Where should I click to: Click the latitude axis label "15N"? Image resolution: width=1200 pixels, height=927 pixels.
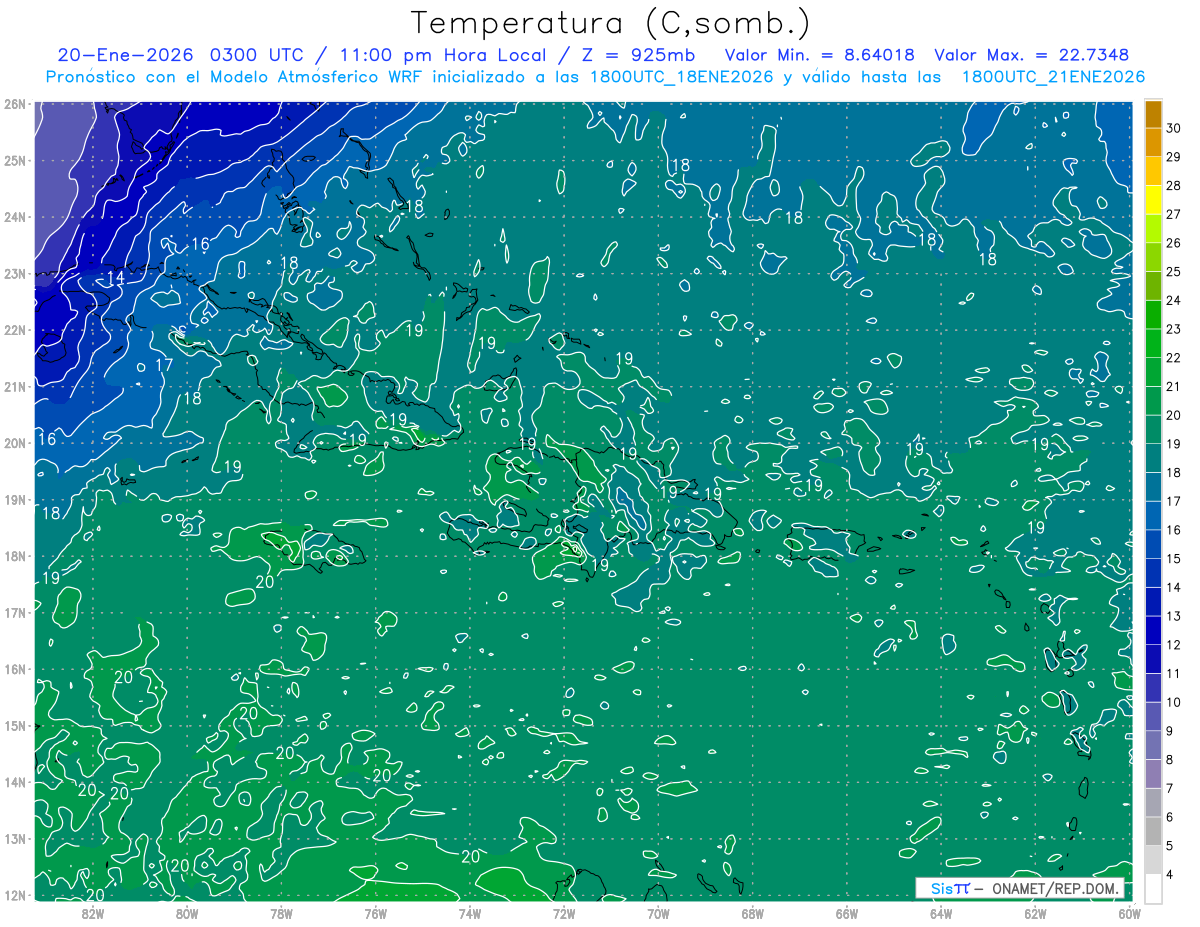tap(14, 726)
